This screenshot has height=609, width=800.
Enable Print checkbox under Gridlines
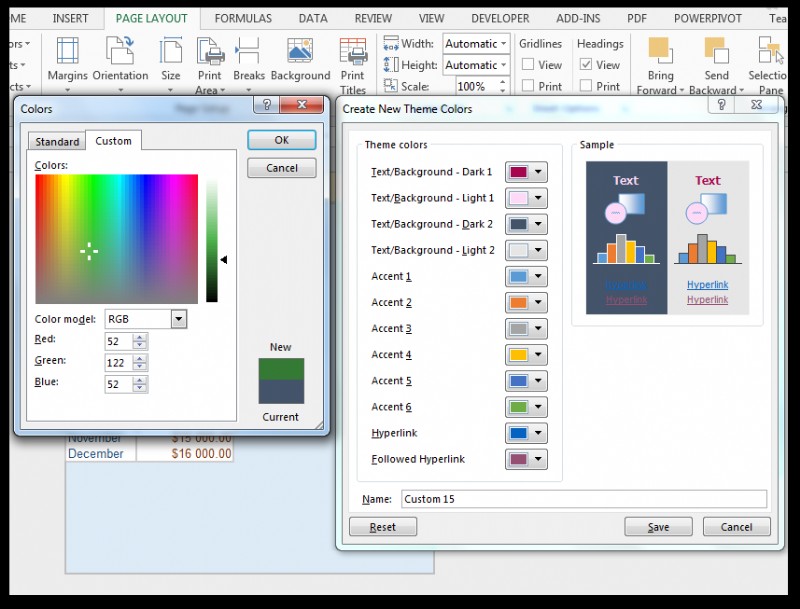click(527, 86)
